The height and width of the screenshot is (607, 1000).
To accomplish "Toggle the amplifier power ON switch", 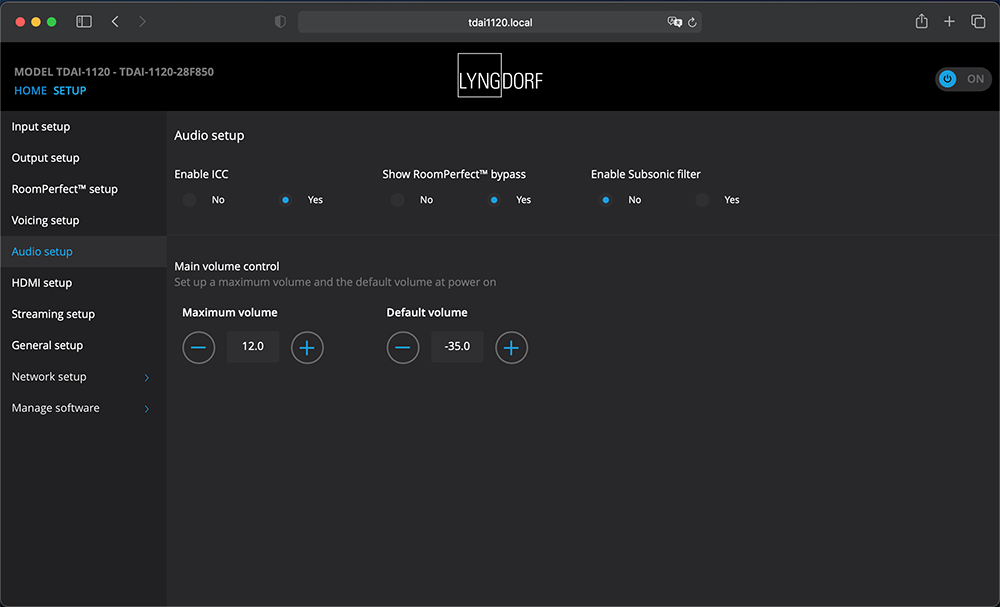I will (964, 79).
